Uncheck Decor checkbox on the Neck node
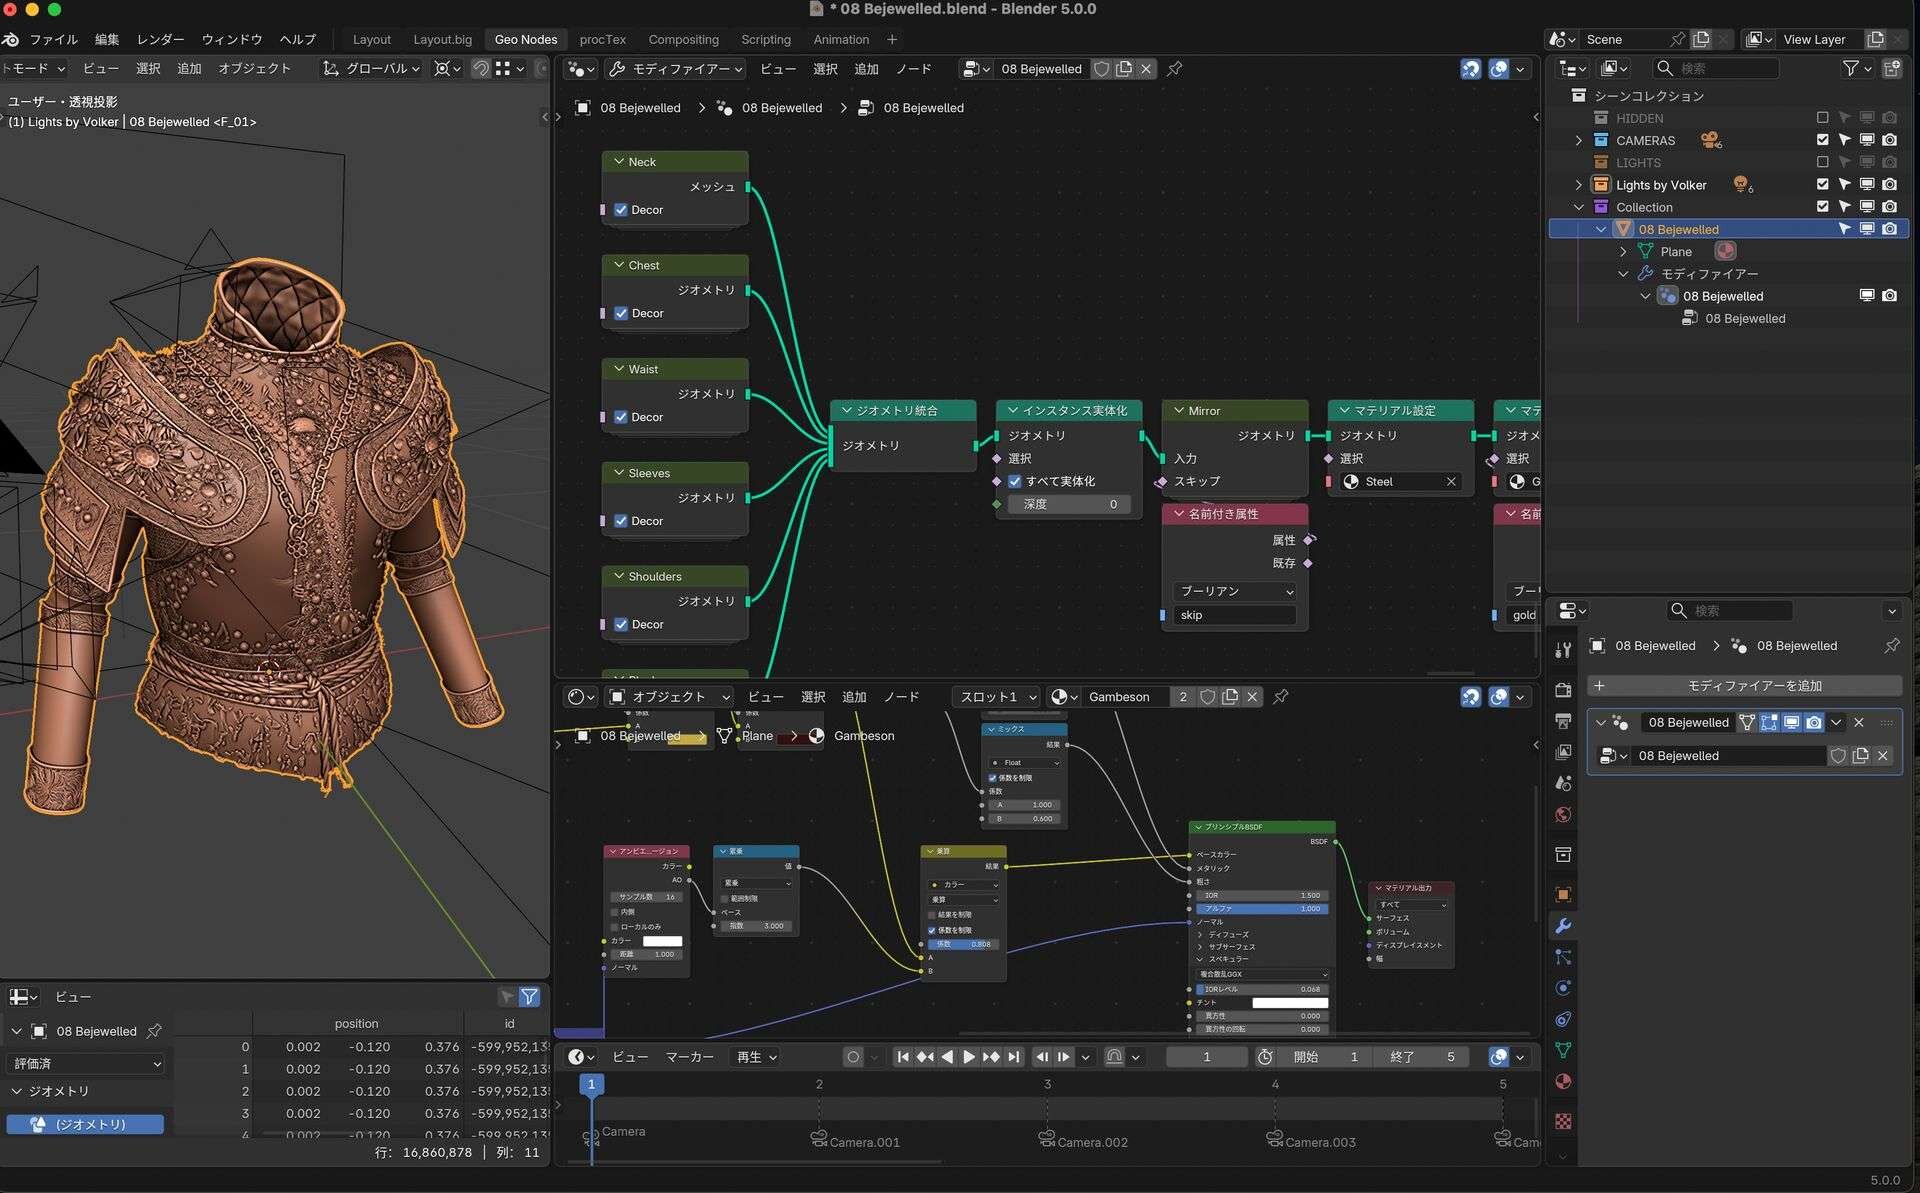The height and width of the screenshot is (1193, 1920). (621, 210)
